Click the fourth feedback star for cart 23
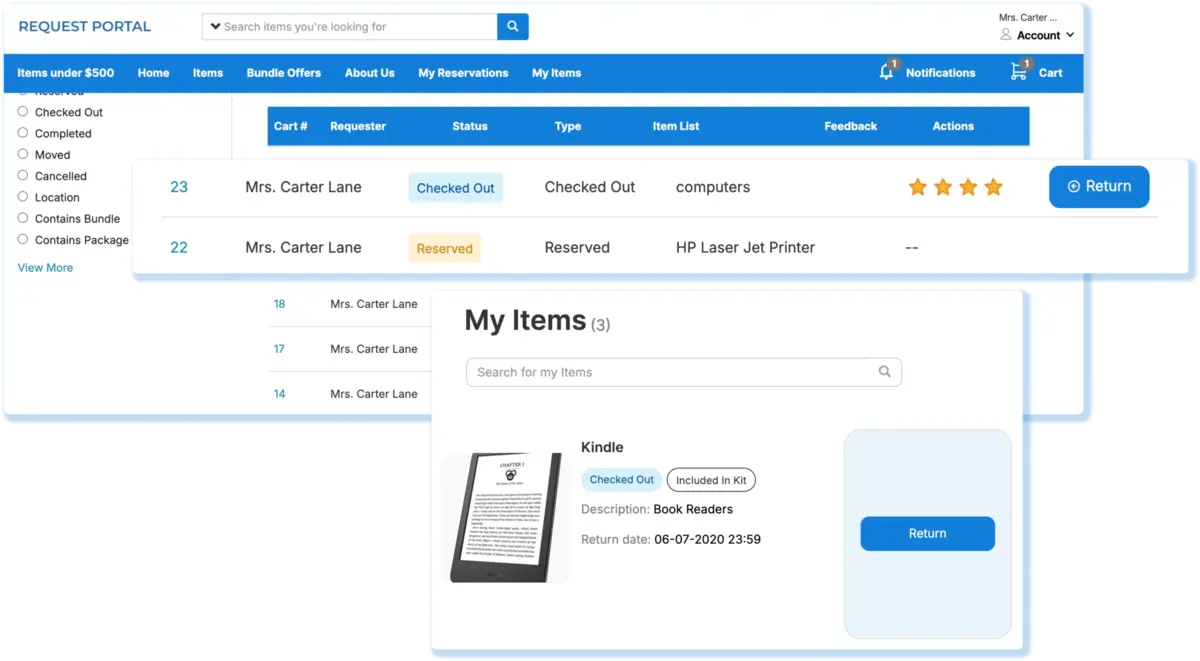 (993, 187)
